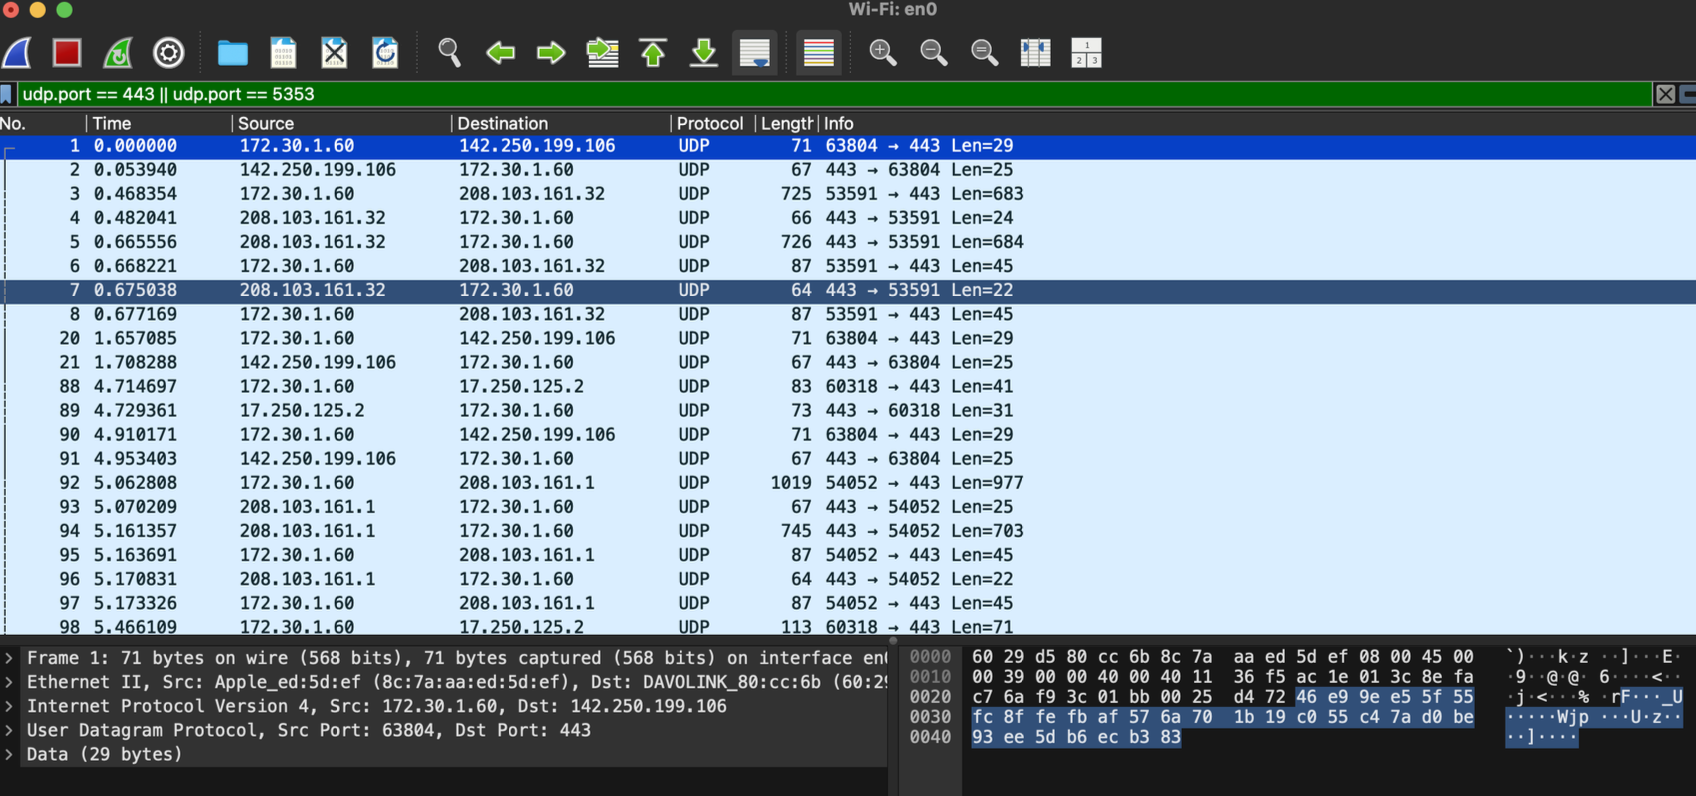Stop the running capture
The height and width of the screenshot is (796, 1696).
[67, 53]
